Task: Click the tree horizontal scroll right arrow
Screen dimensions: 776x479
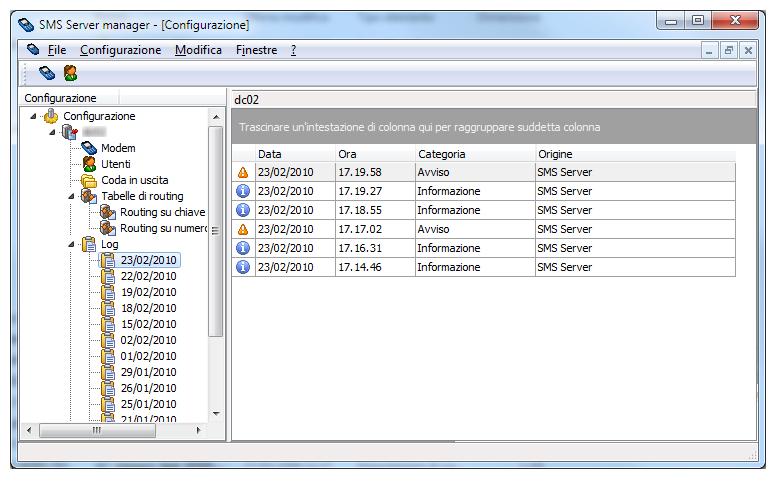Action: (x=198, y=430)
